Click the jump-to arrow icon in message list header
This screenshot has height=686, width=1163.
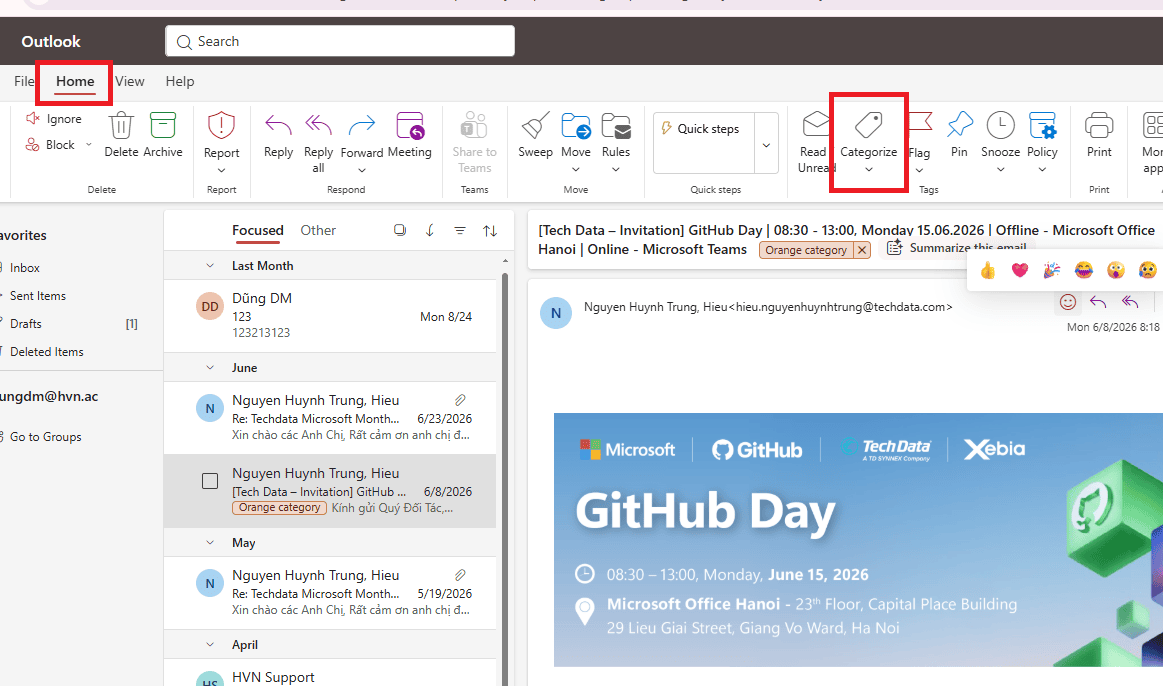(x=429, y=231)
